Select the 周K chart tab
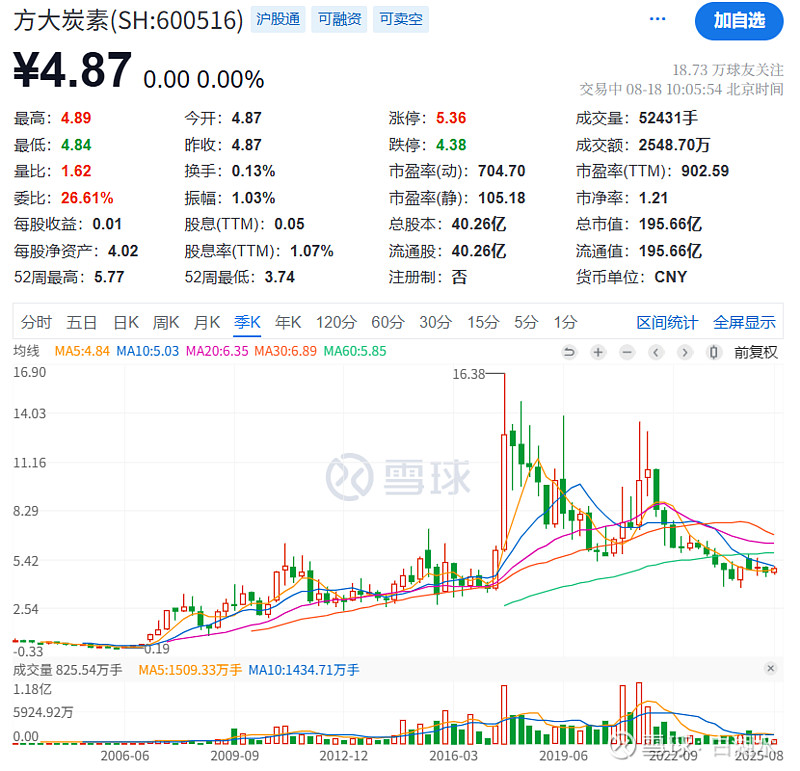 point(166,322)
